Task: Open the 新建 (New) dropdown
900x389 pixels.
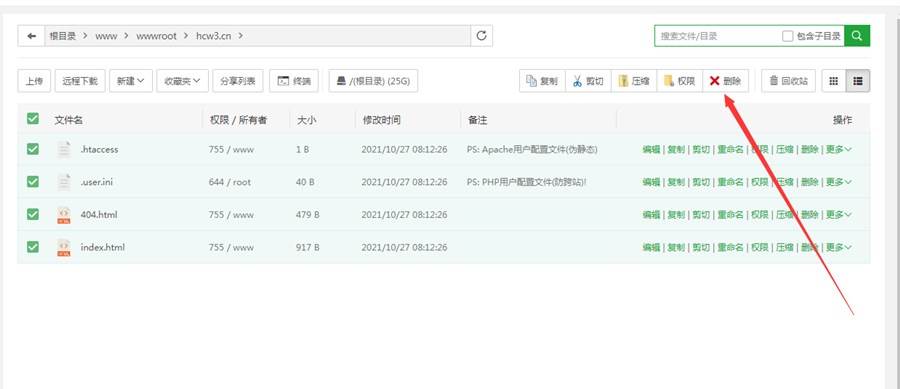Action: (x=131, y=81)
